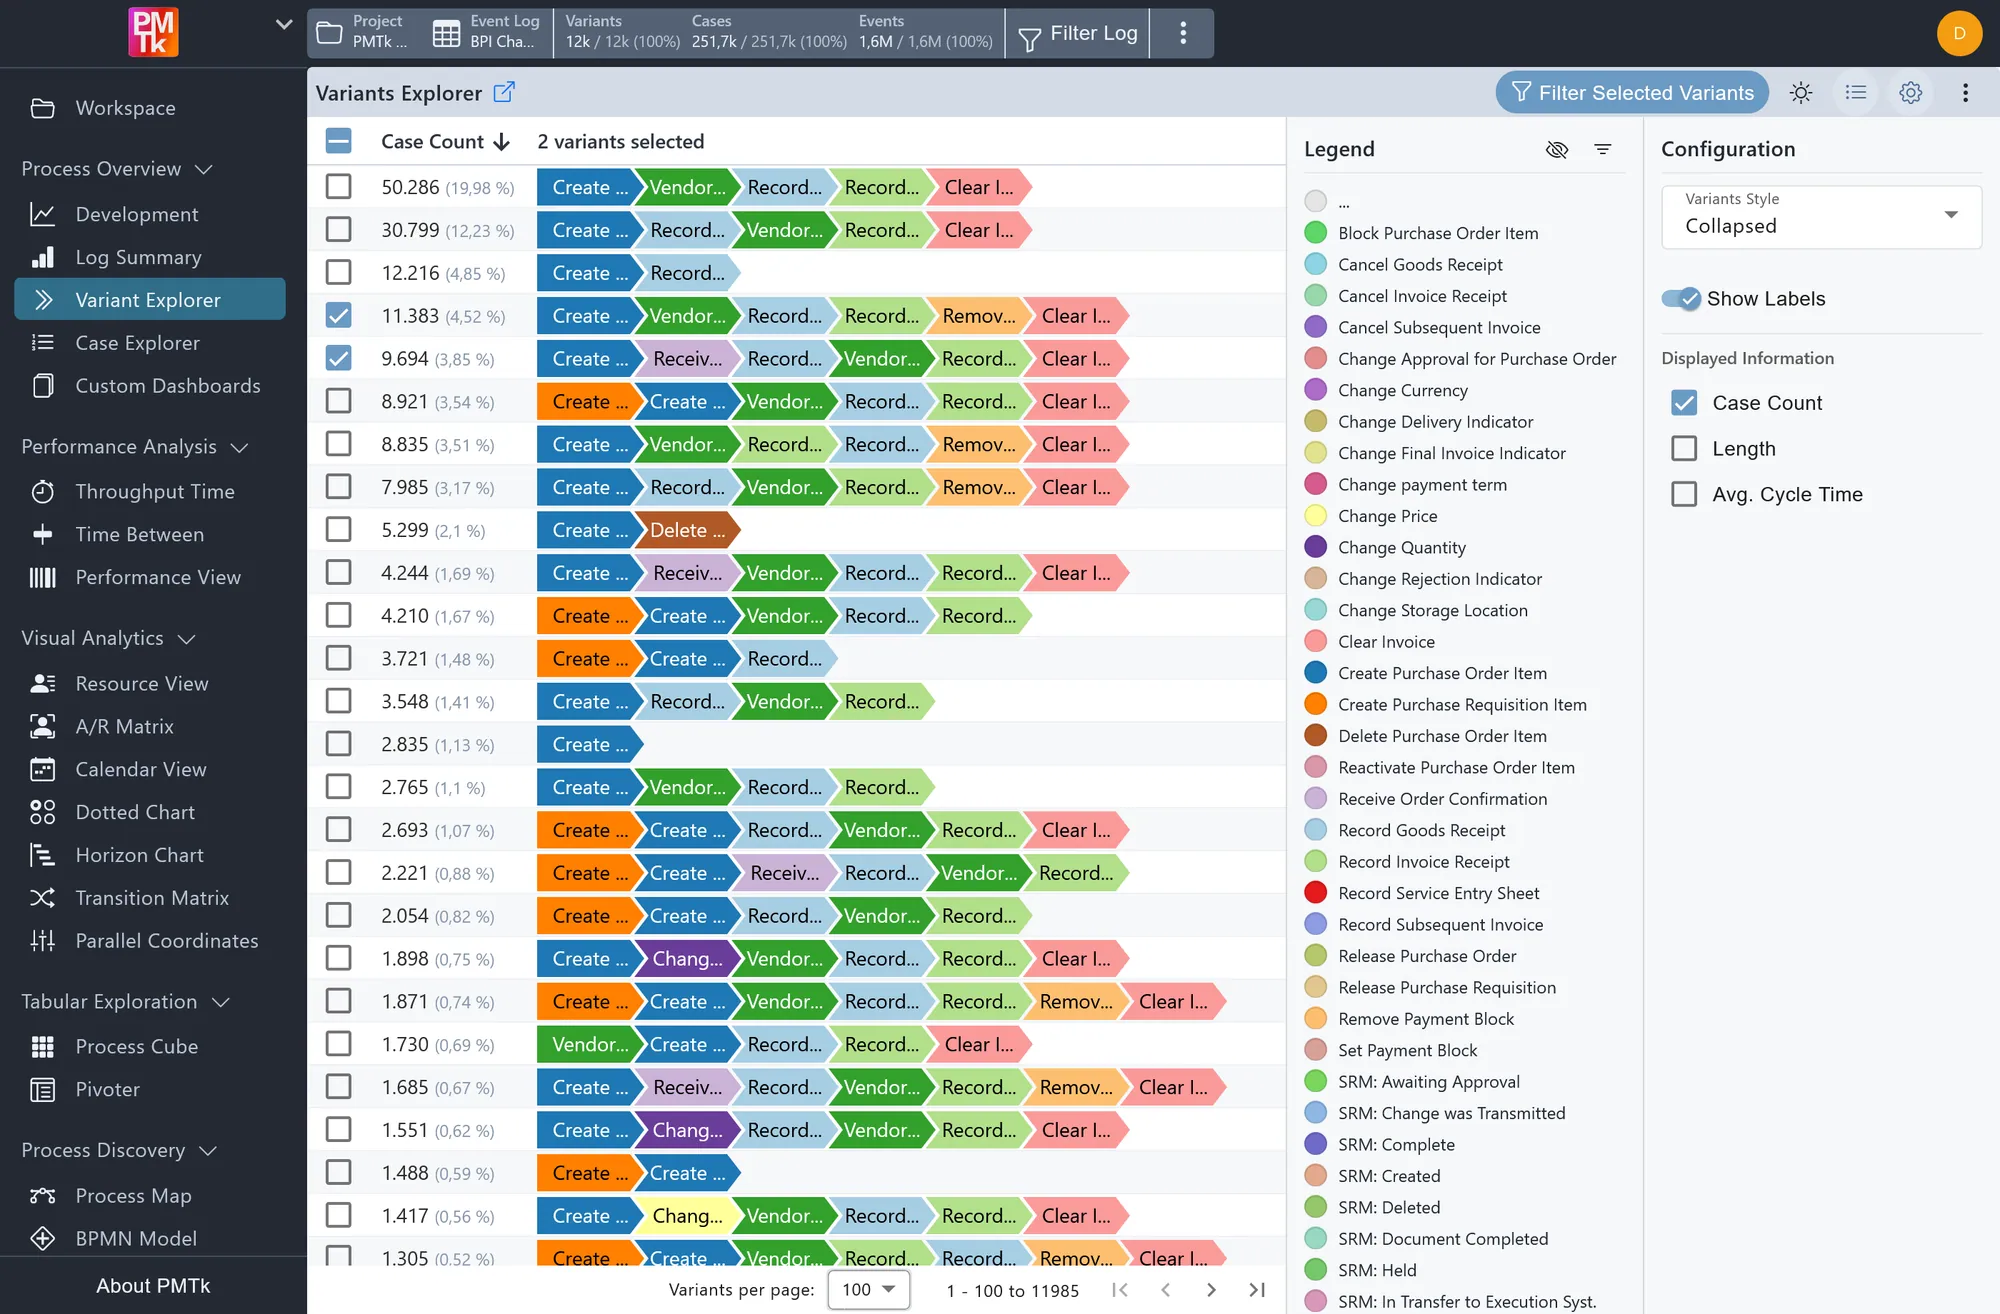2000x1314 pixels.
Task: Enable the Length checkbox
Action: point(1684,449)
